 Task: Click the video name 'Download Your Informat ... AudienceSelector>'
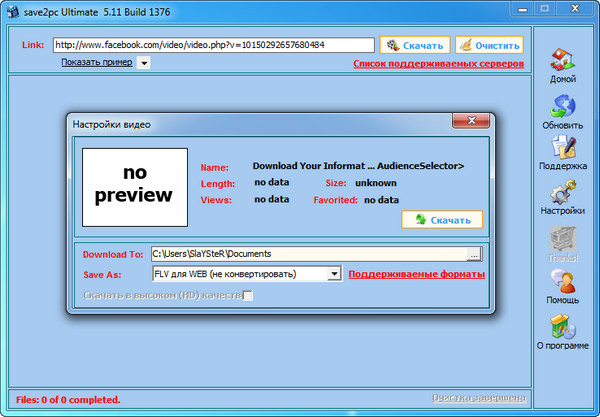(x=358, y=166)
